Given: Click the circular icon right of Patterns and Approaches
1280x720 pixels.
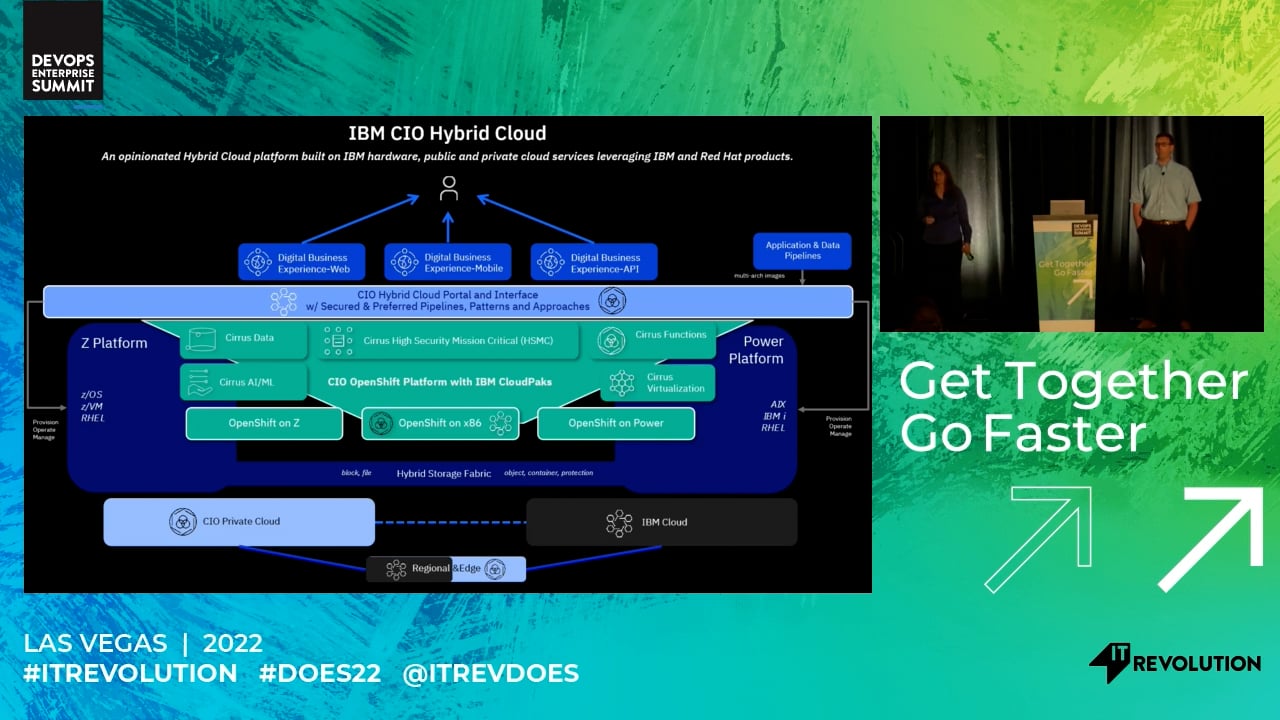Looking at the screenshot, I should click(611, 301).
